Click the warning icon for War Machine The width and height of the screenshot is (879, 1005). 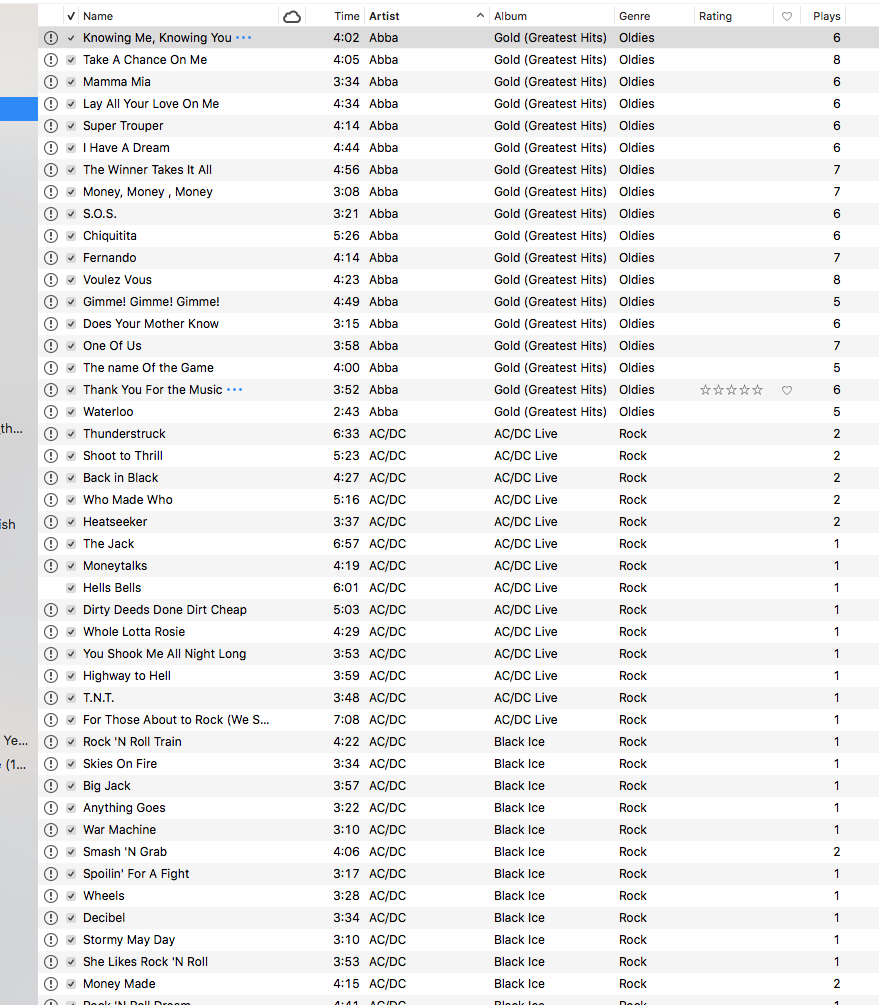point(51,829)
